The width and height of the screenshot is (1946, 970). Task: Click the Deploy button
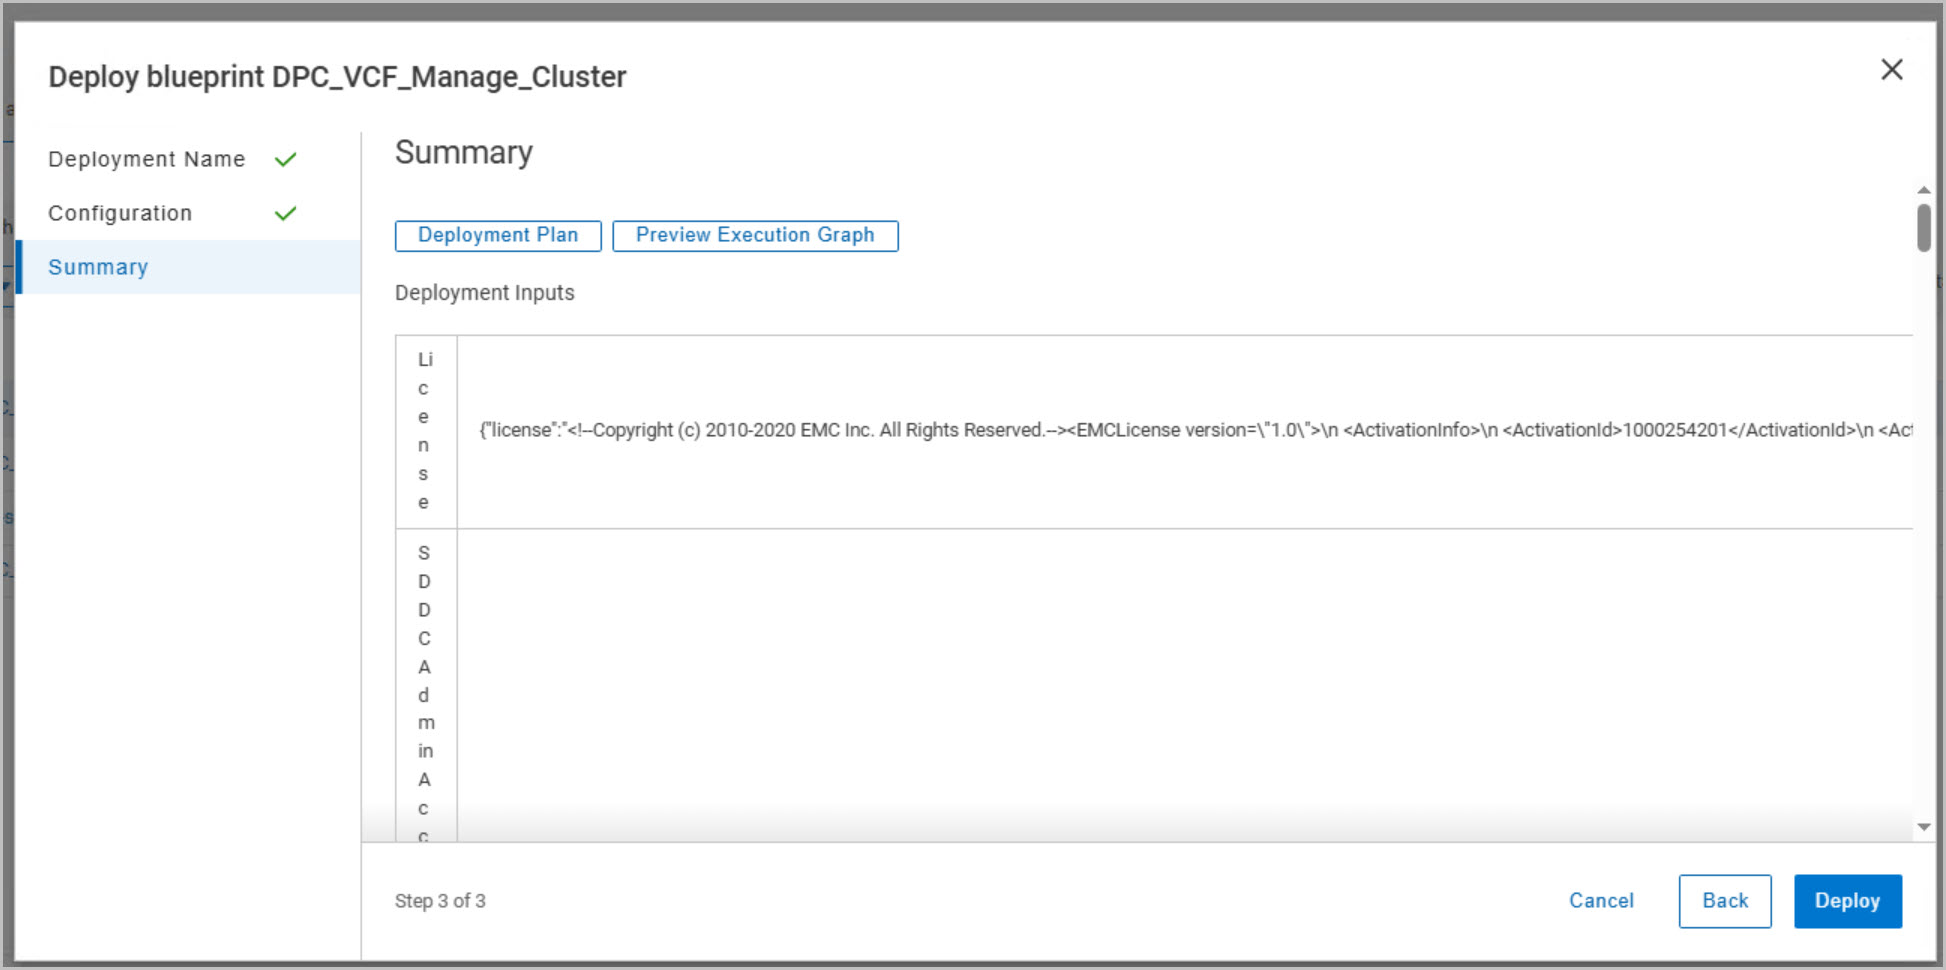click(x=1847, y=901)
